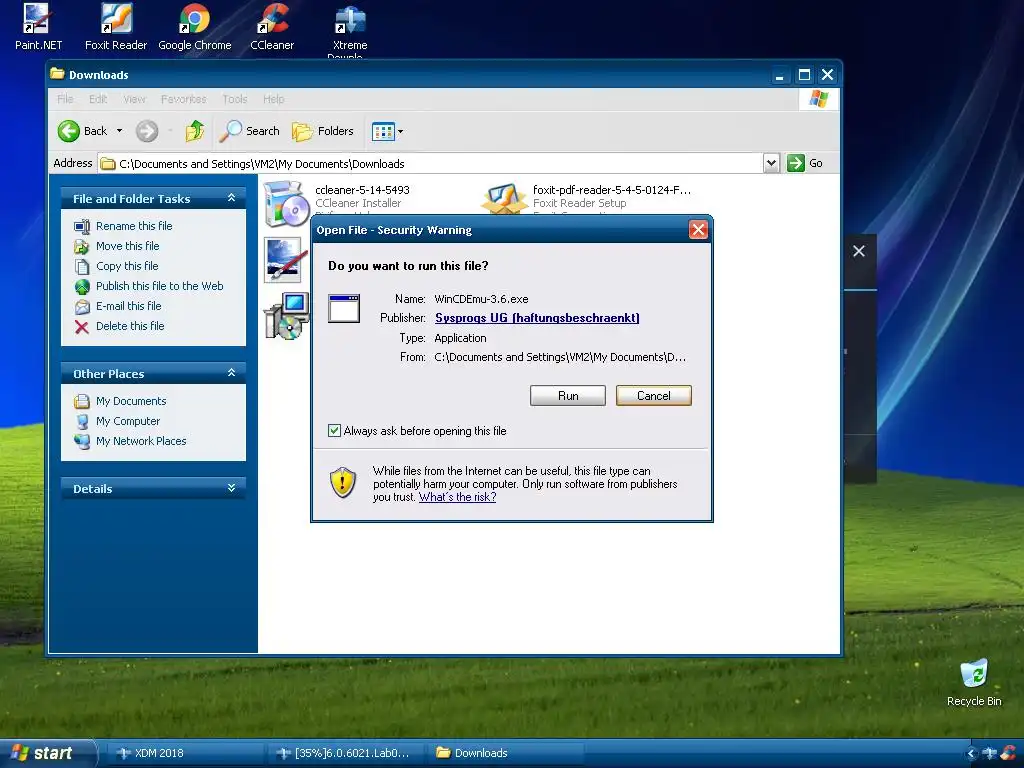Open the Back button history dropdown
Image resolution: width=1024 pixels, height=768 pixels.
pyautogui.click(x=120, y=131)
